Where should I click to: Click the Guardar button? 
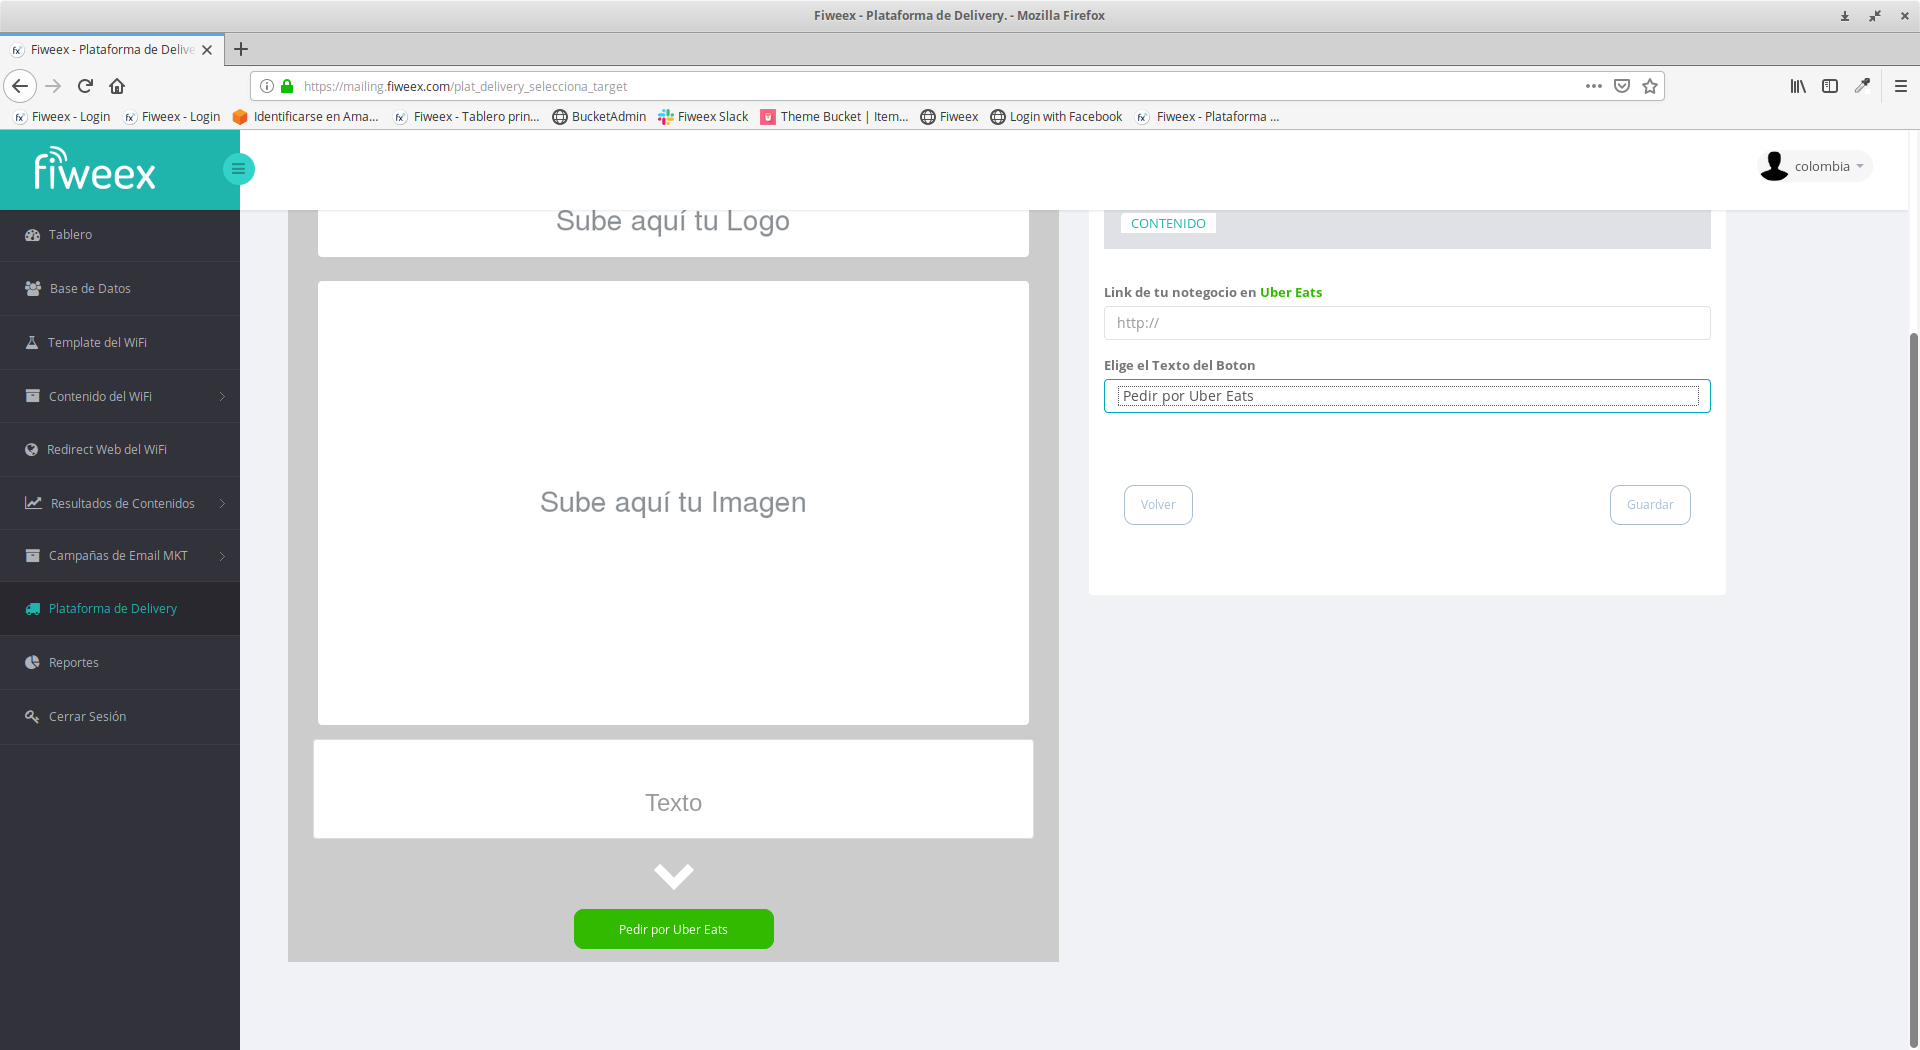(1649, 505)
